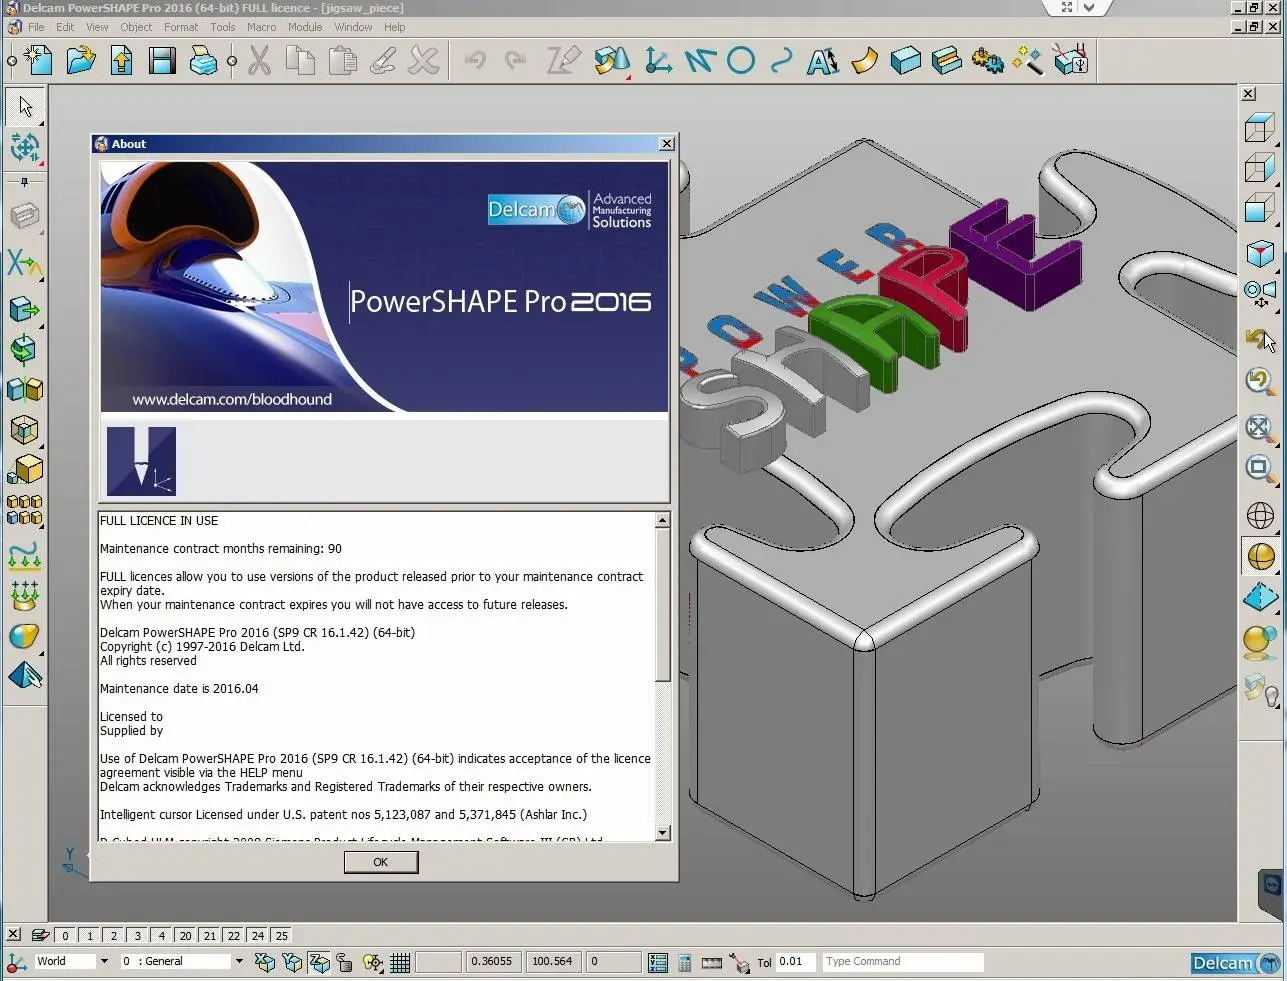Toggle level 25 button
The height and width of the screenshot is (981, 1287).
[x=281, y=936]
